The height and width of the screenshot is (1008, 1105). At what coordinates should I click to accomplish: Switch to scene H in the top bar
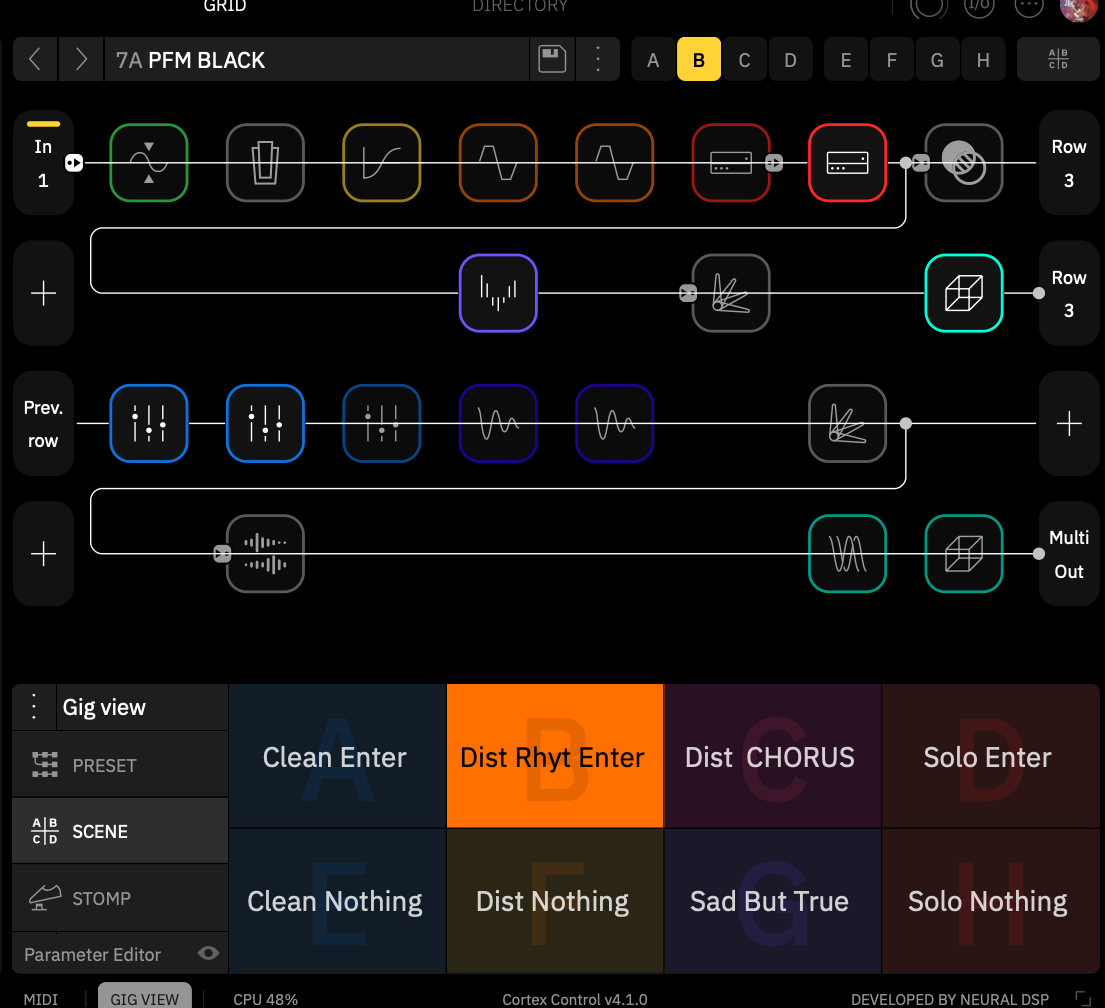tap(983, 60)
